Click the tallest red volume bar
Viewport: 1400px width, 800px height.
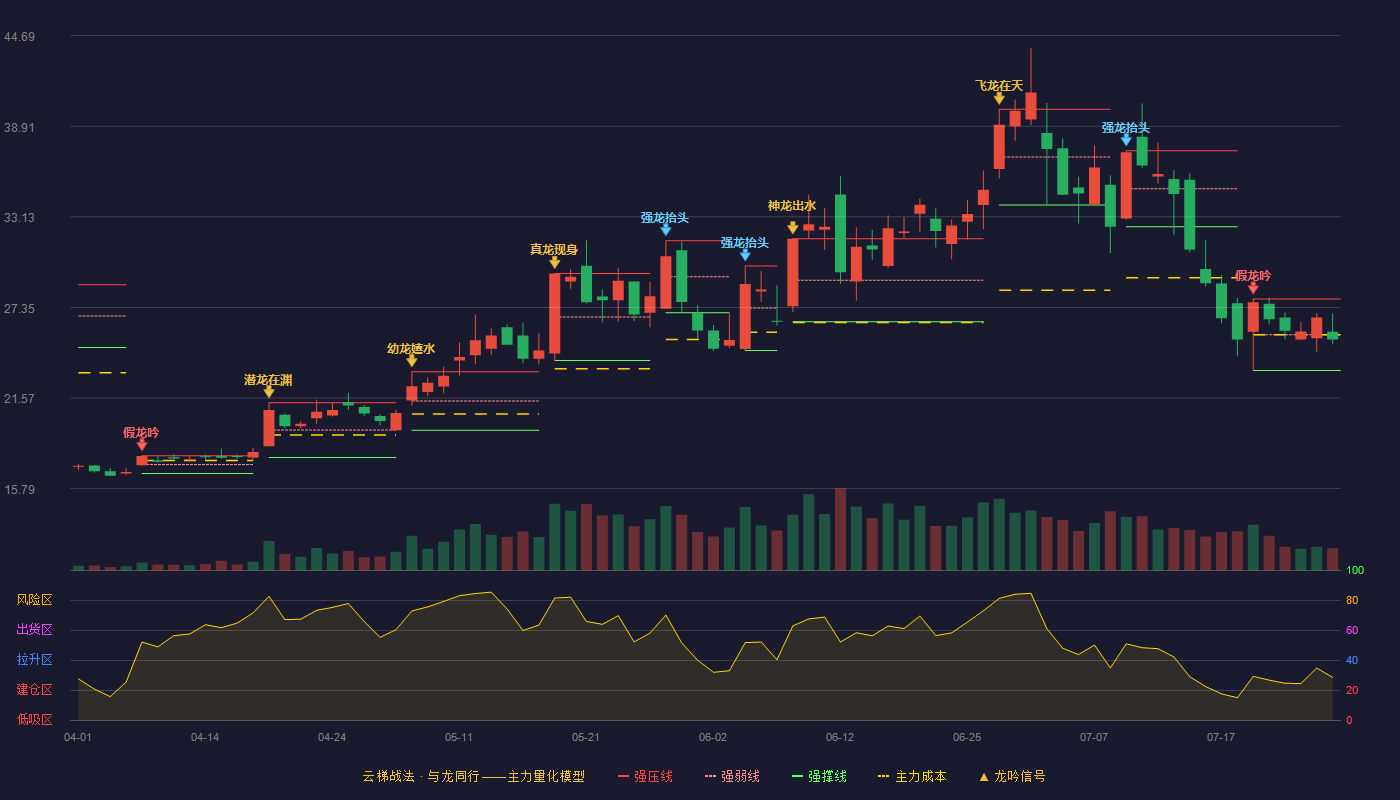[840, 529]
